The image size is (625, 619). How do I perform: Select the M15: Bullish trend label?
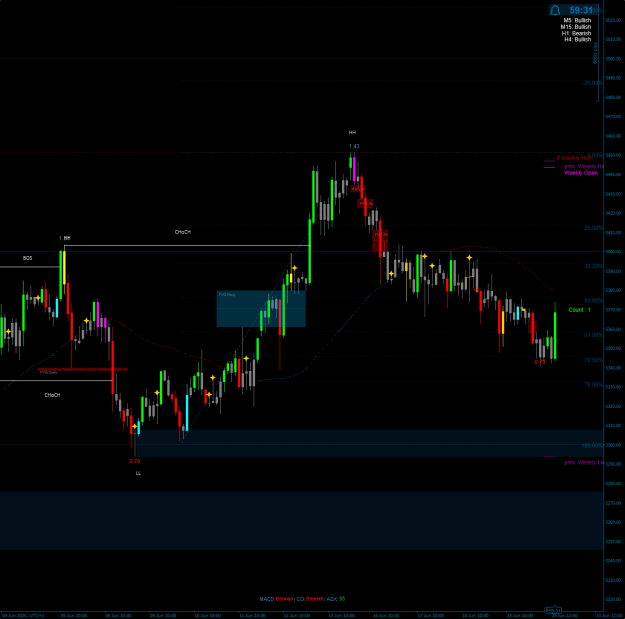[576, 27]
